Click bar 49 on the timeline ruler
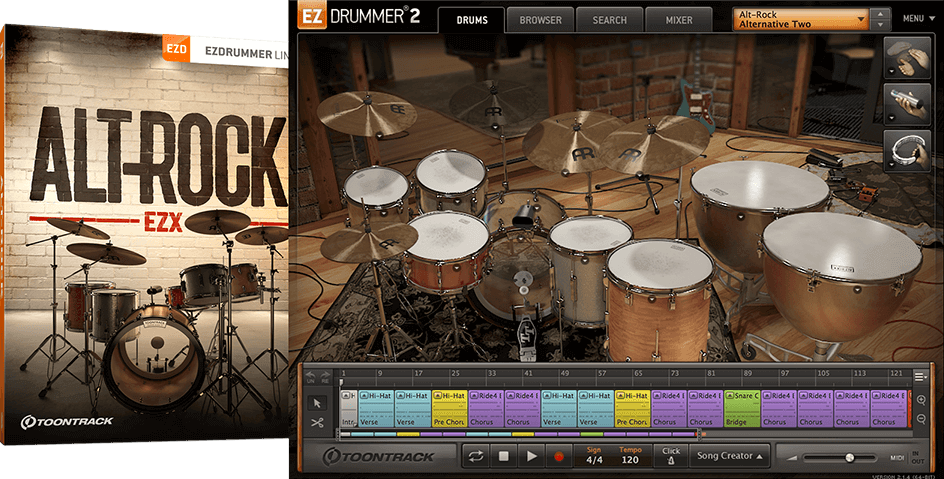944x479 pixels. click(564, 374)
